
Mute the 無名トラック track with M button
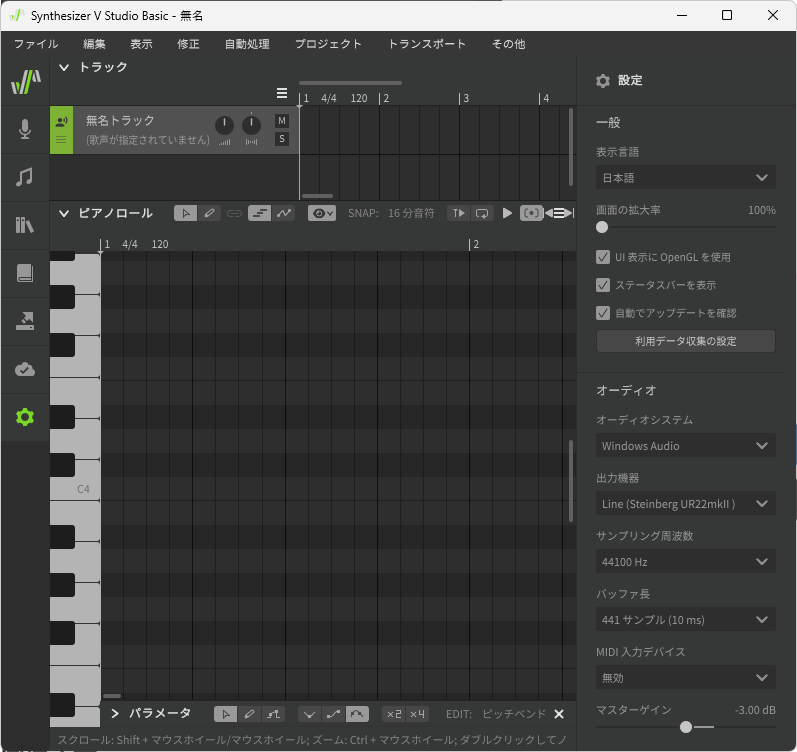pyautogui.click(x=282, y=121)
